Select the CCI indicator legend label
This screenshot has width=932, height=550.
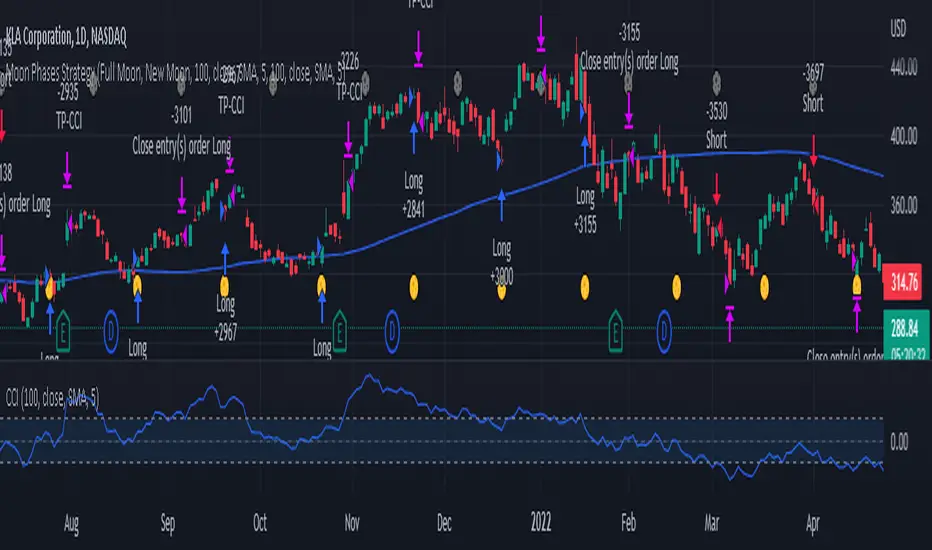pos(52,398)
